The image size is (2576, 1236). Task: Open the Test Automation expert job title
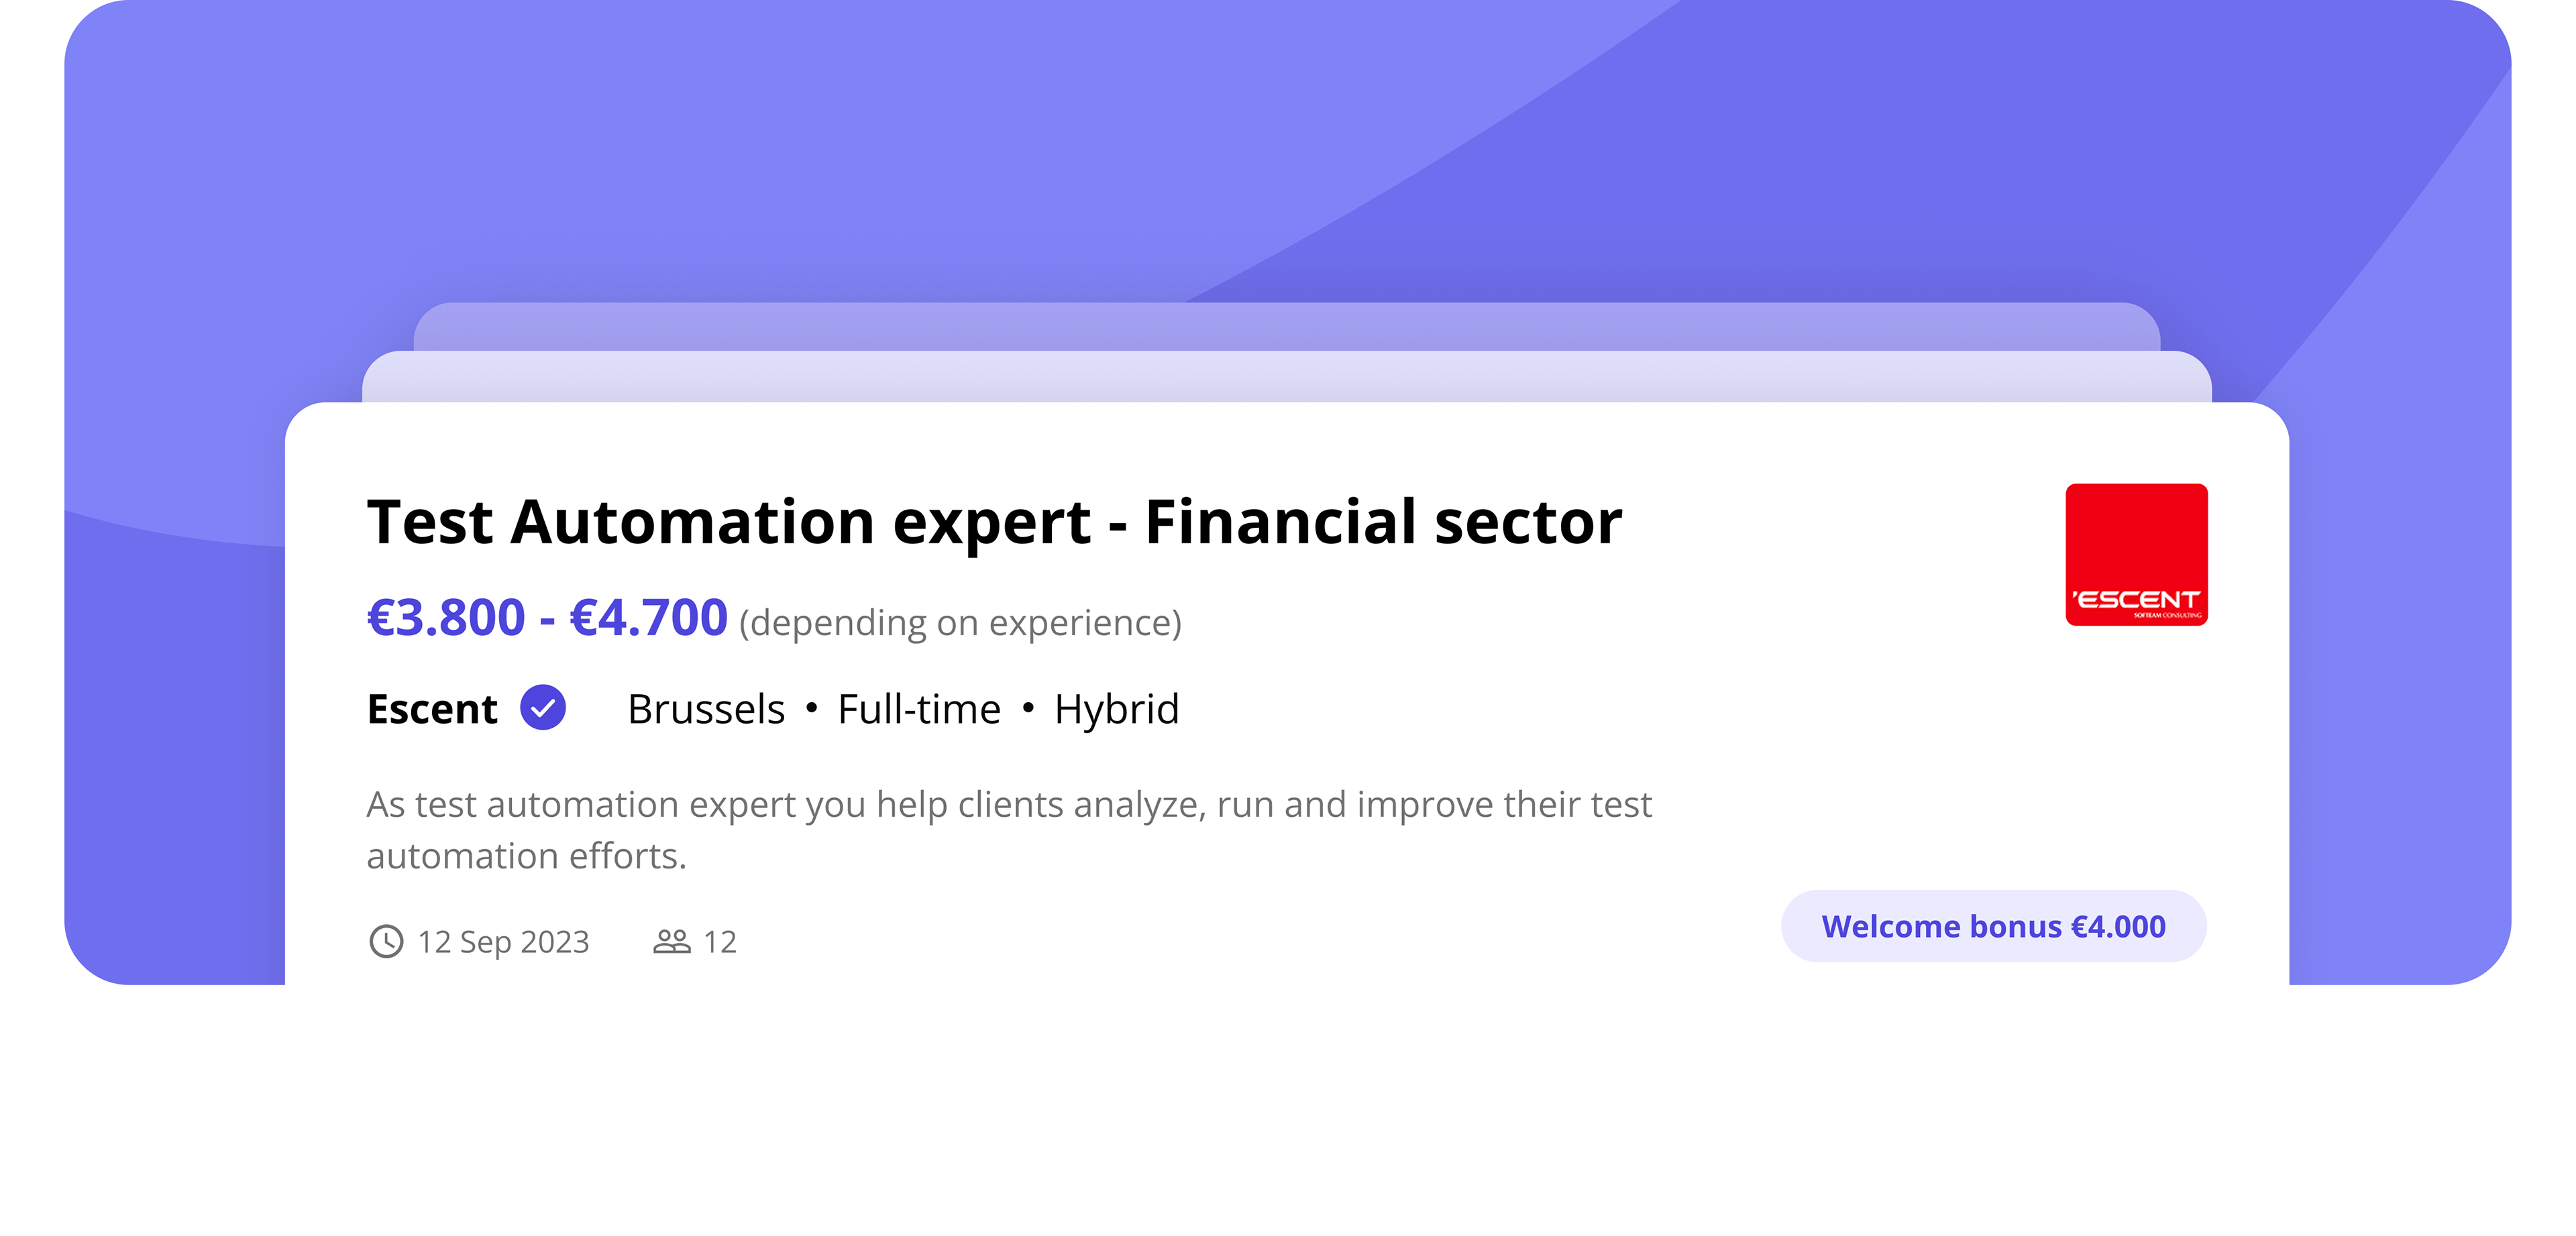[994, 522]
